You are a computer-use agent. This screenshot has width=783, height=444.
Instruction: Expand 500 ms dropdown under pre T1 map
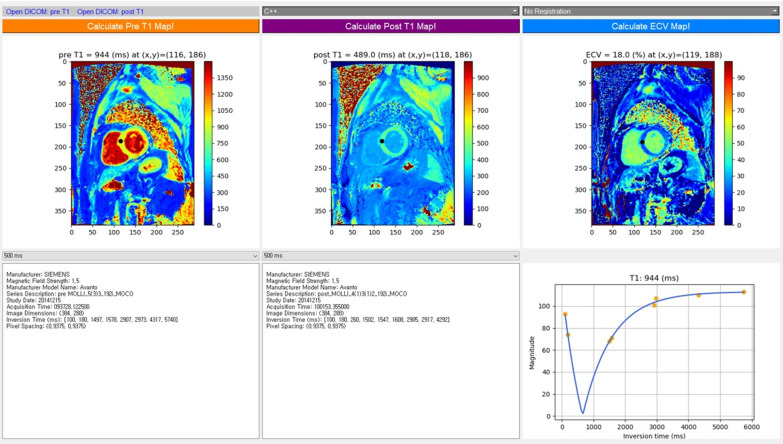pyautogui.click(x=130, y=256)
